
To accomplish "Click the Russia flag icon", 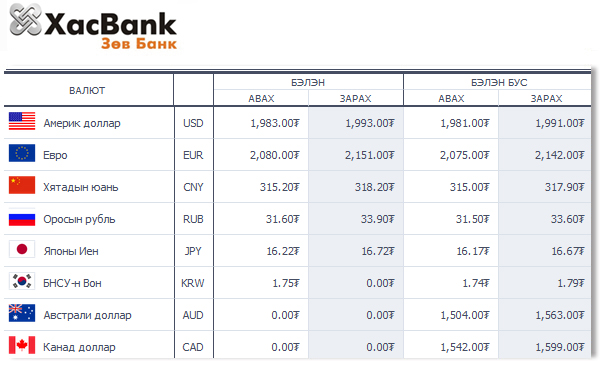I will 22,217.
